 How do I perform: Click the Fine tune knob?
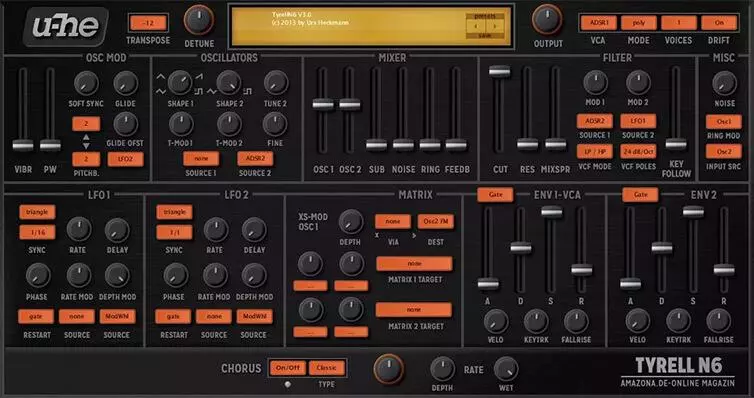[x=275, y=124]
